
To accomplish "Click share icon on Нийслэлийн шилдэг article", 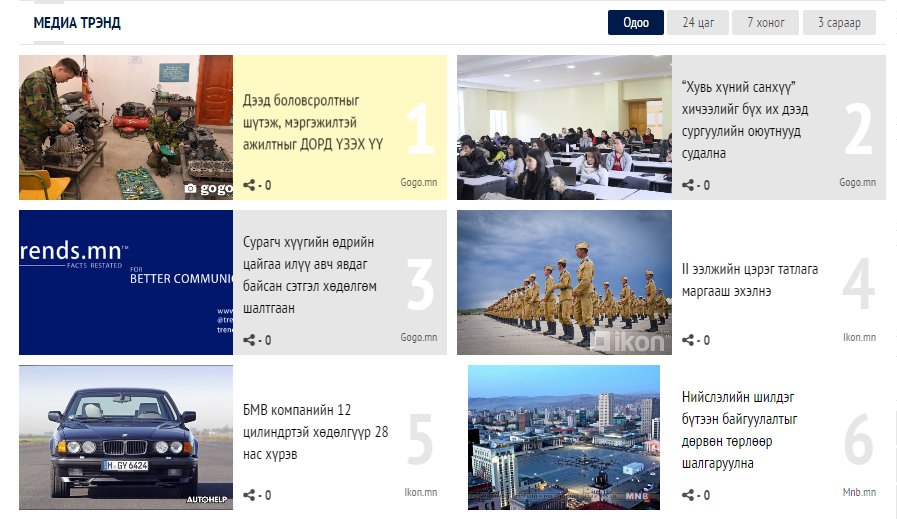I will (688, 495).
